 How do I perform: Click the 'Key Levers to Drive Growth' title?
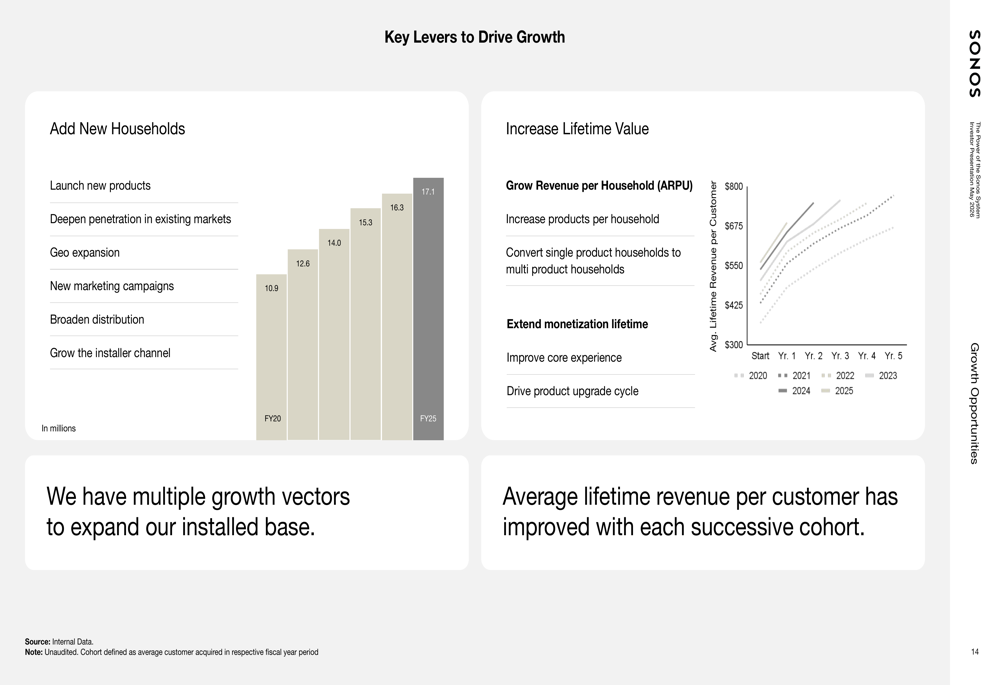click(474, 37)
